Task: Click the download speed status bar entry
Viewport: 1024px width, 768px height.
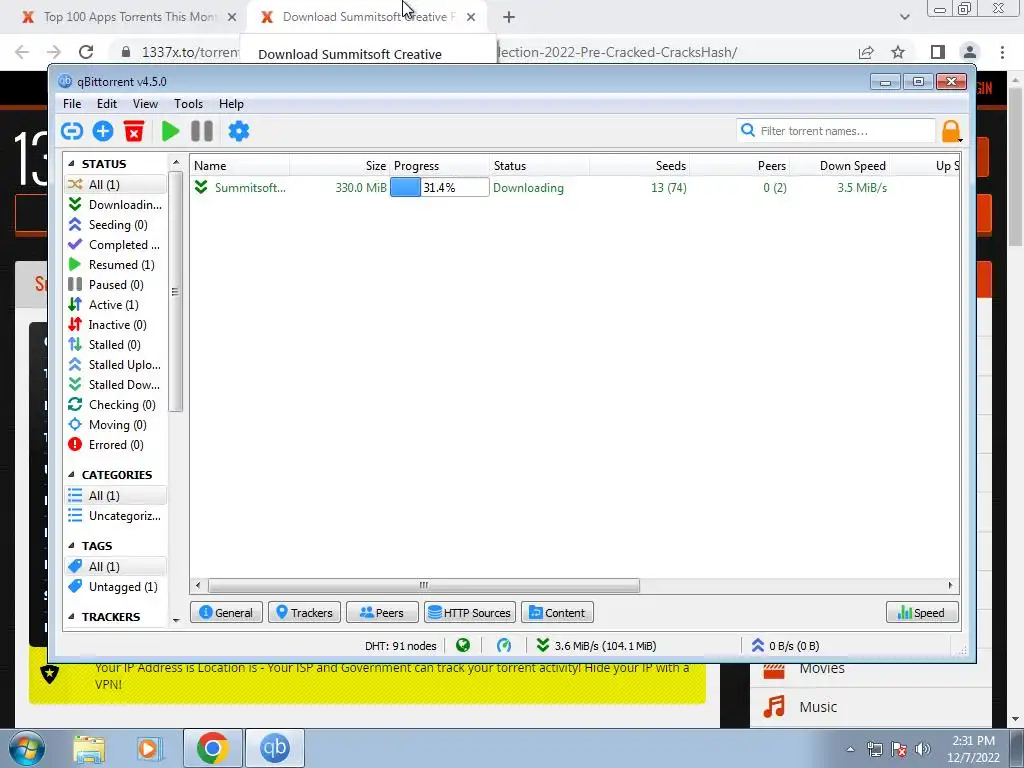Action: click(596, 646)
